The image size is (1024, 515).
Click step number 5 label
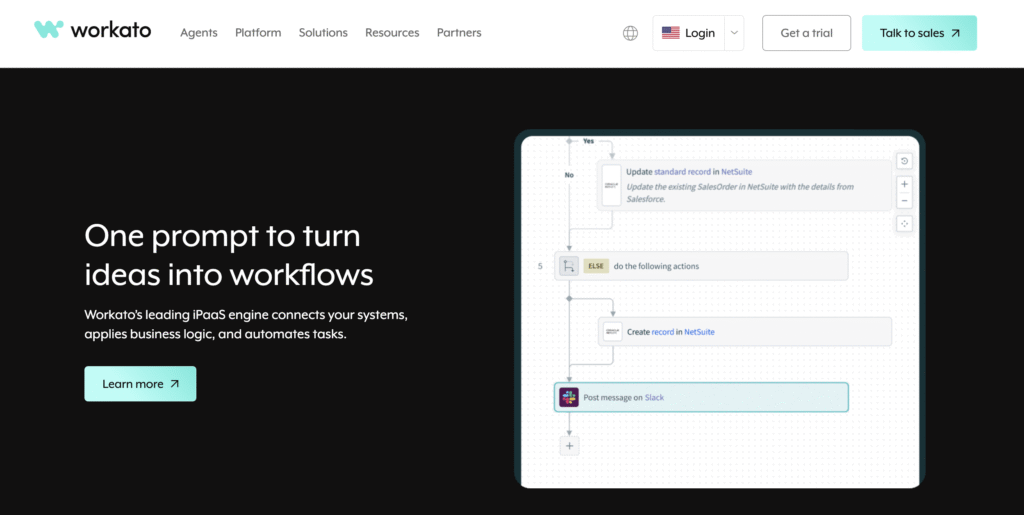pos(539,266)
